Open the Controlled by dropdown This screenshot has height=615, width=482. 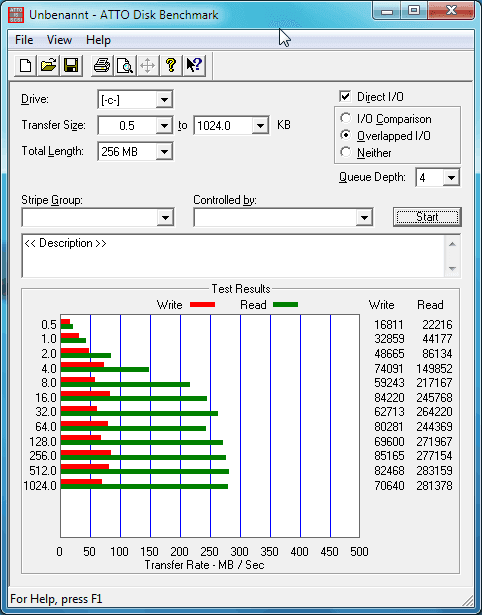(364, 217)
